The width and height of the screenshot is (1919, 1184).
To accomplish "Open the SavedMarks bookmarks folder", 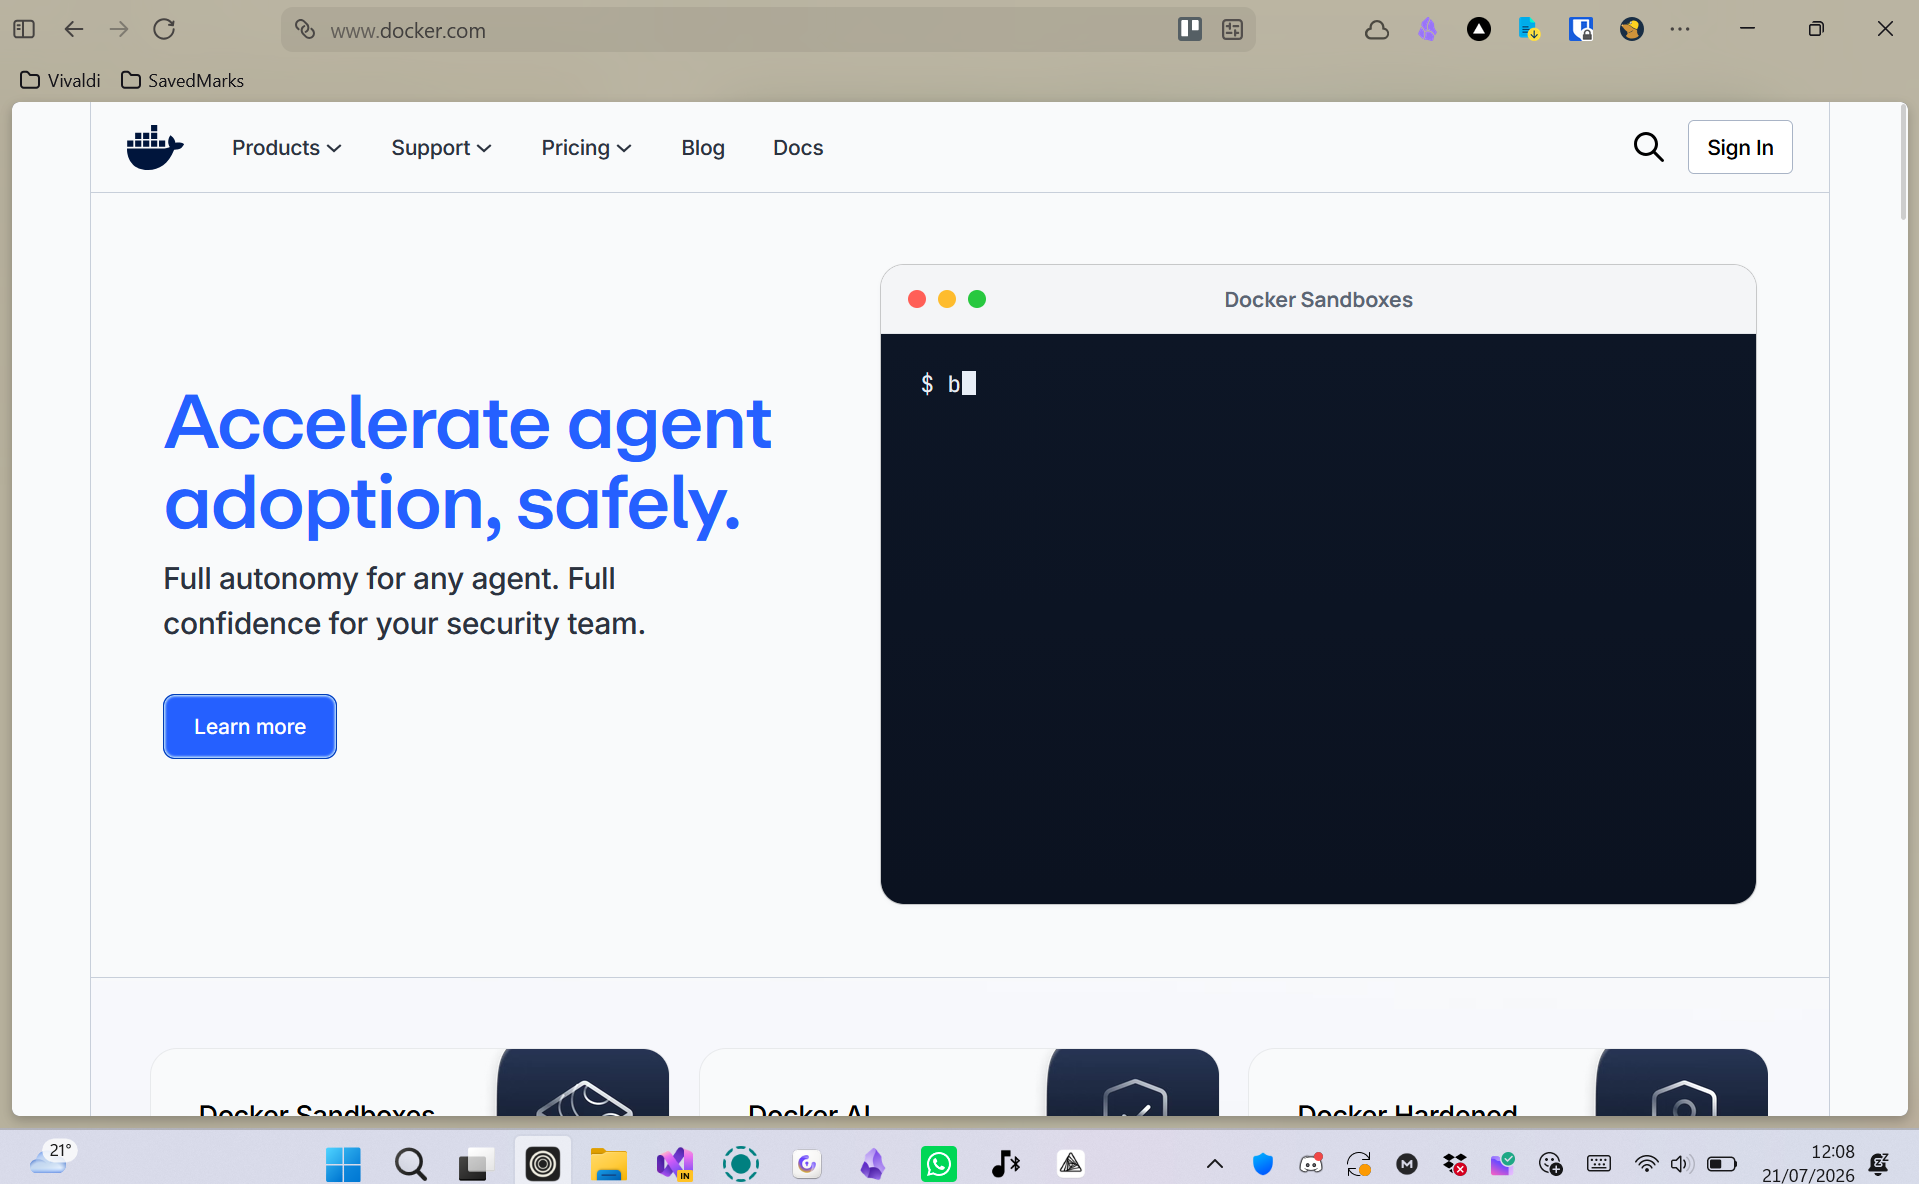I will pos(182,80).
